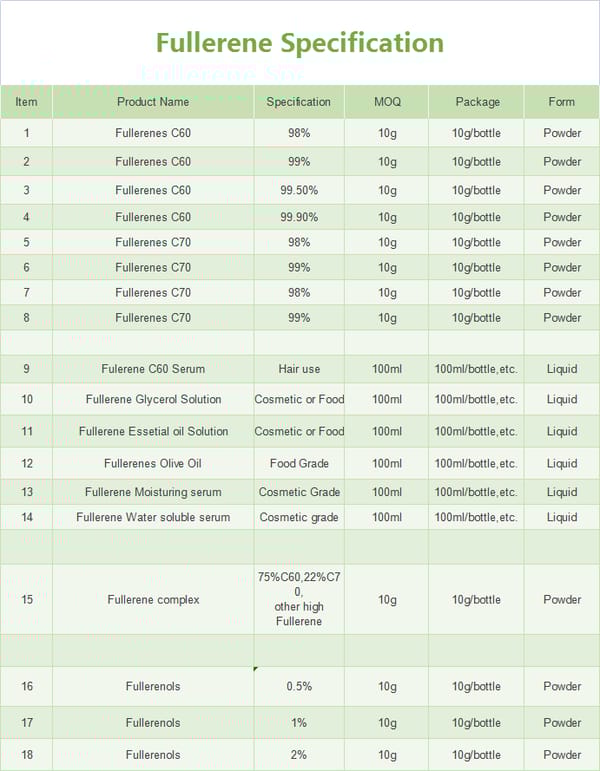
Task: Click the Fullerene Water soluble serum cell
Action: point(153,517)
